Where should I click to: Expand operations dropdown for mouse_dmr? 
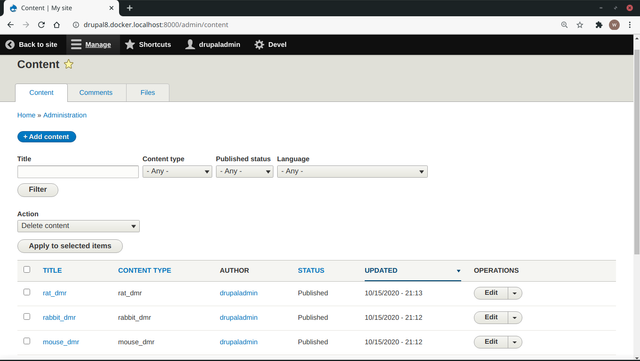[x=515, y=342]
